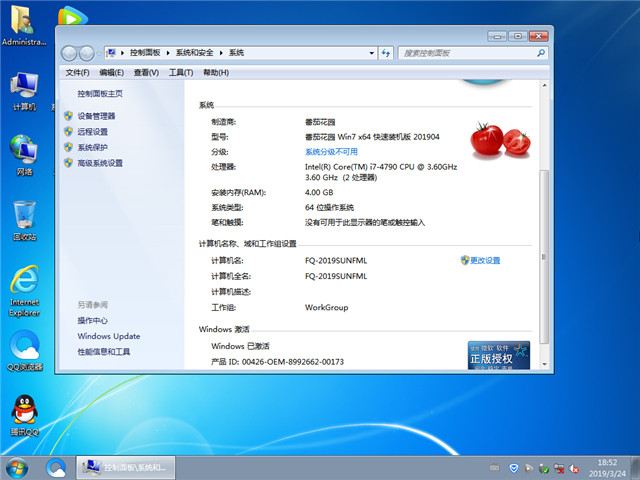Open the Administrator folder desktop icon

pyautogui.click(x=24, y=24)
